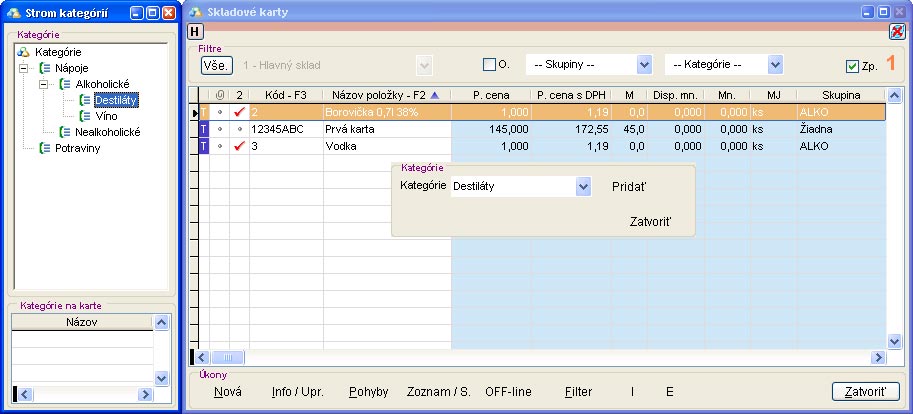This screenshot has width=913, height=414.
Task: Click the paperclip attachment column header
Action: pos(219,94)
